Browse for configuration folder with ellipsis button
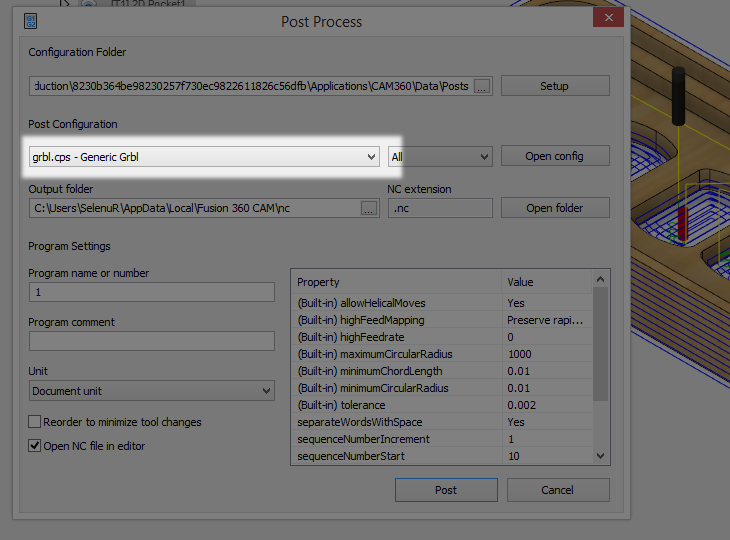The image size is (730, 540). (482, 86)
